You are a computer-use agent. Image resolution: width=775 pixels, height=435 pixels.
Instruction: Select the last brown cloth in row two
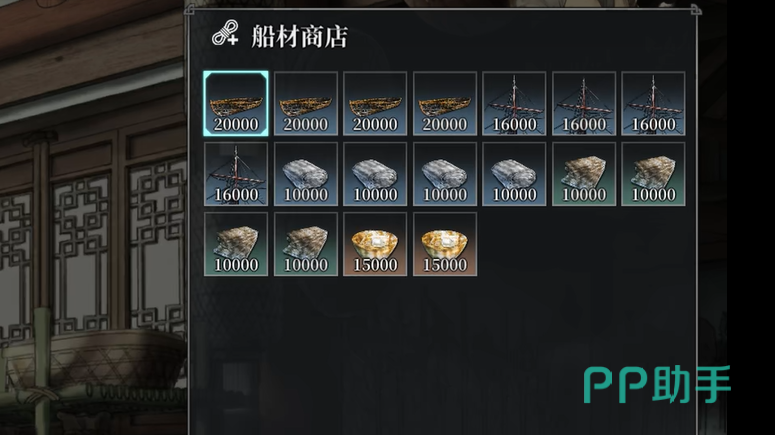point(653,174)
